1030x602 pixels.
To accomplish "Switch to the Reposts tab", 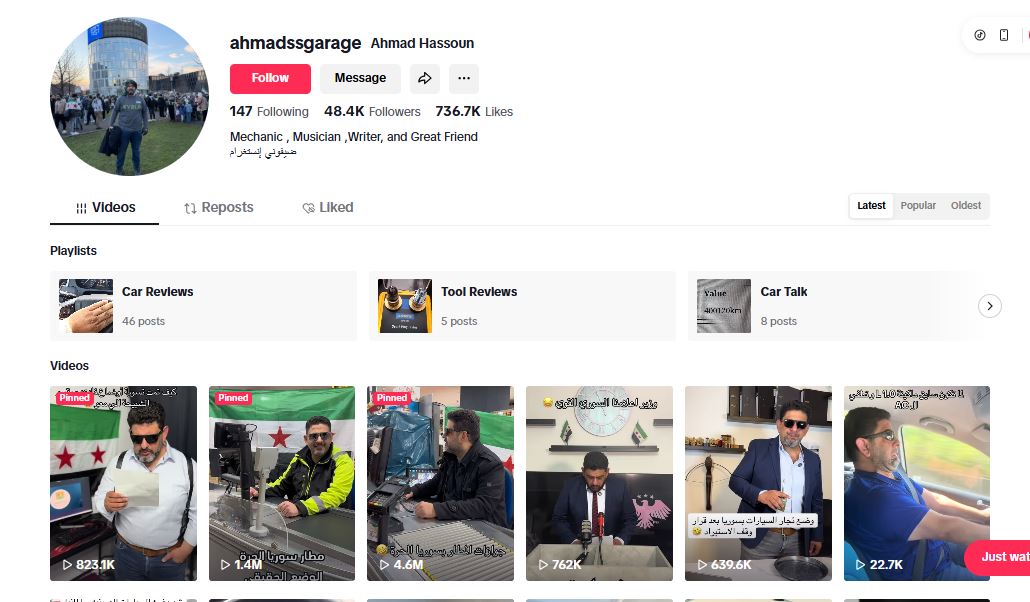I will point(218,208).
